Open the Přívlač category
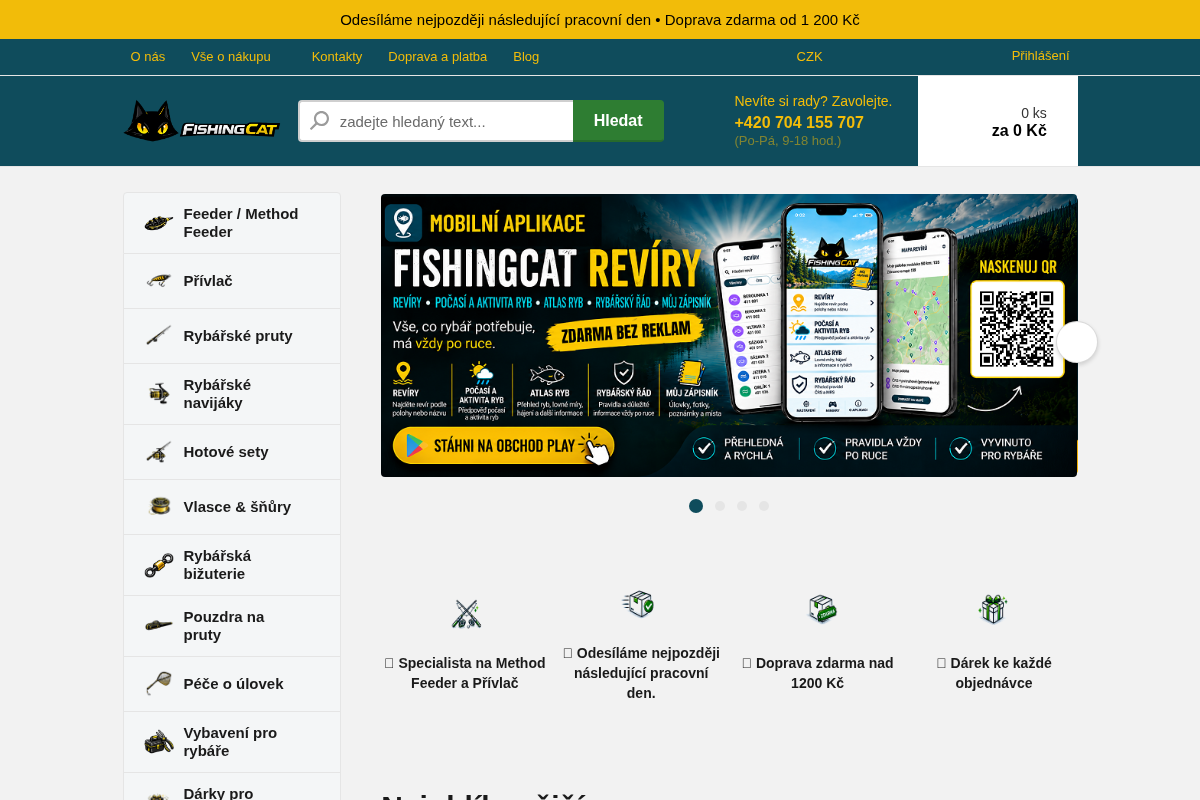The height and width of the screenshot is (800, 1200). (232, 281)
